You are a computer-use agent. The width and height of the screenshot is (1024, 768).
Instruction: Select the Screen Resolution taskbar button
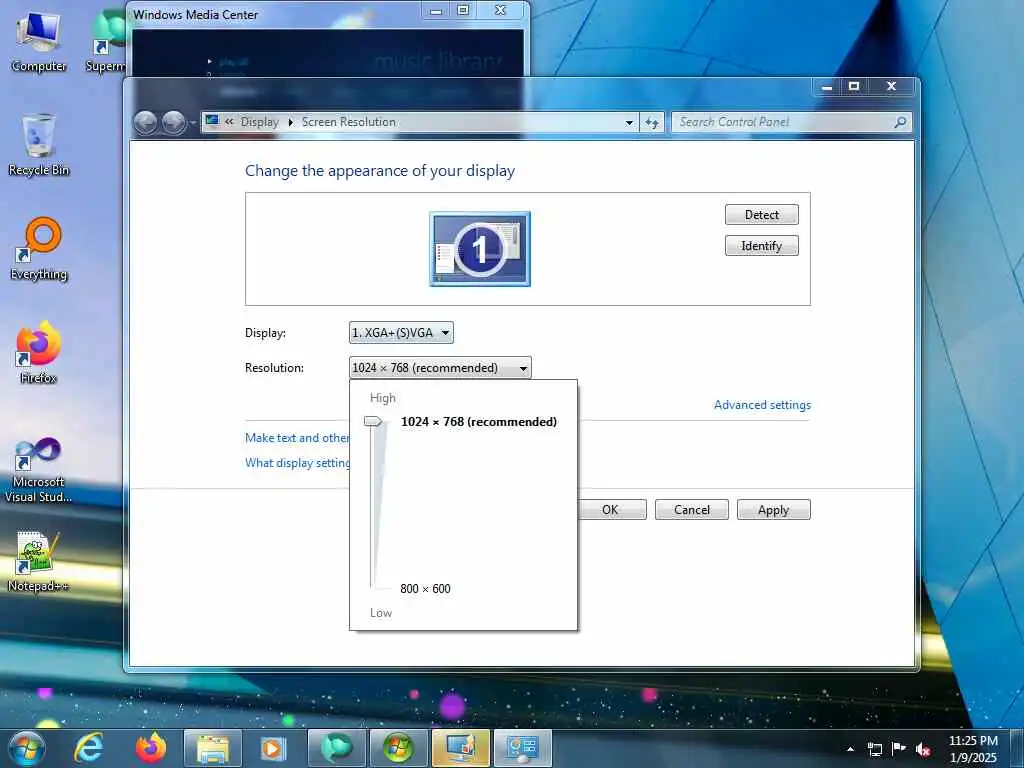(460, 748)
